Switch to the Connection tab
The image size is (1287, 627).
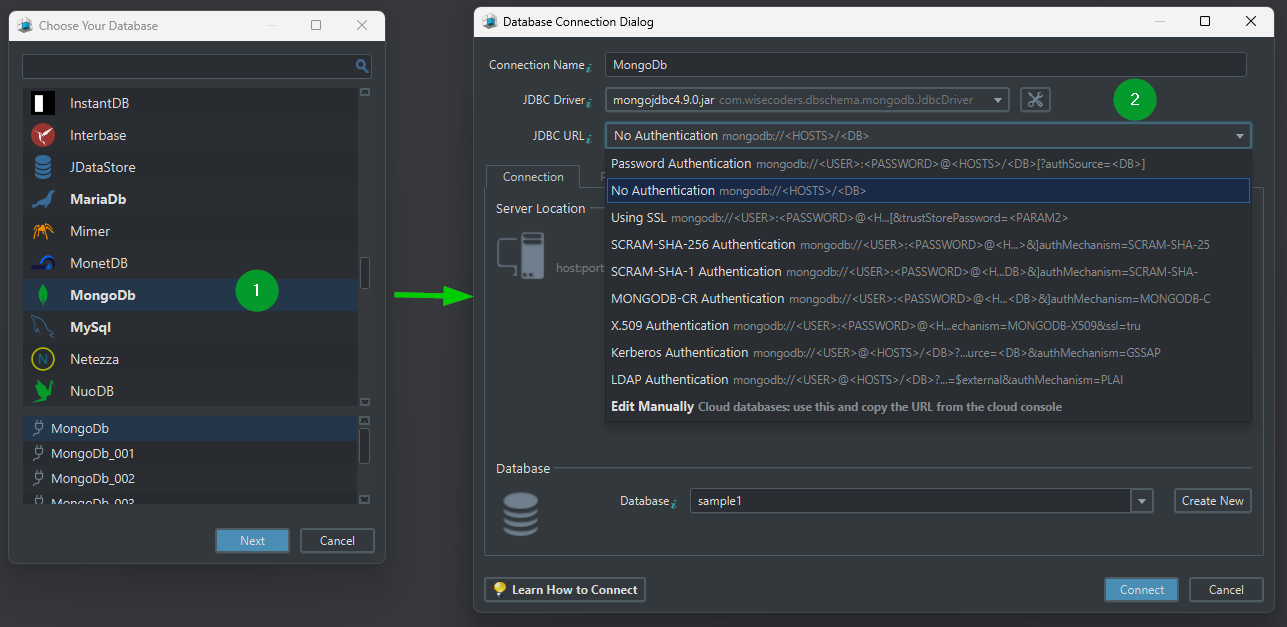pos(533,177)
